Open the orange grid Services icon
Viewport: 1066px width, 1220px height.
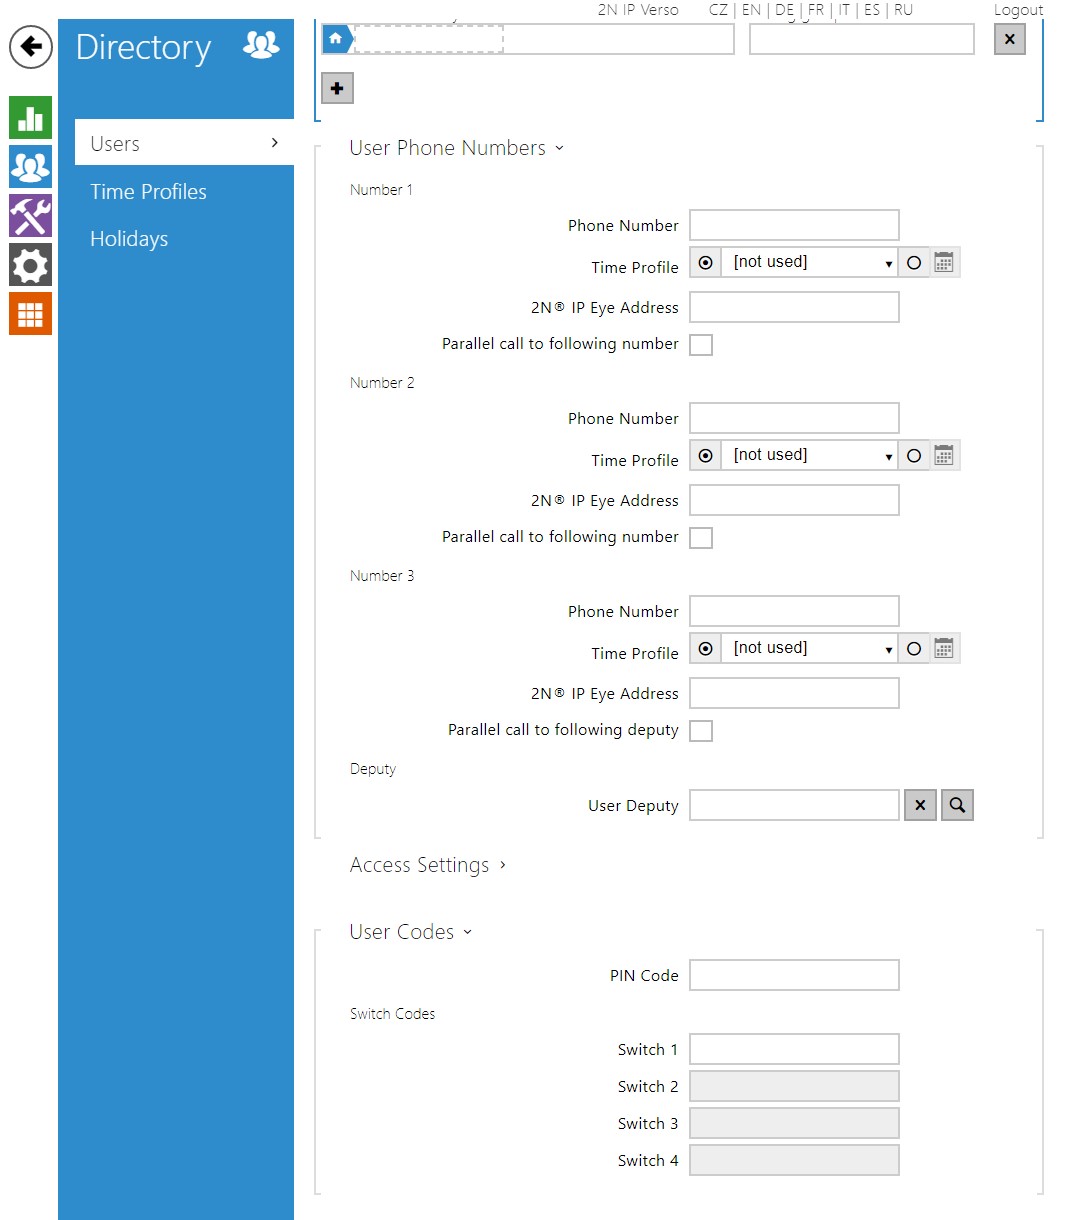tap(30, 314)
